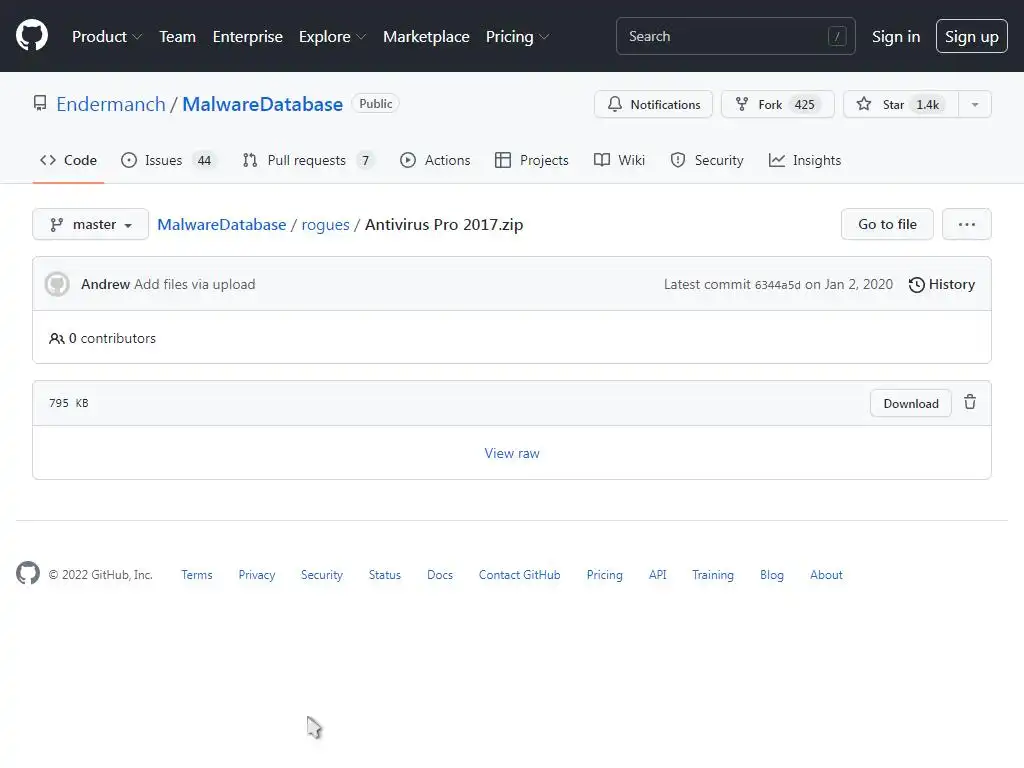The image size is (1024, 768).
Task: Click the slash shortcut key icon in search
Action: tap(837, 36)
